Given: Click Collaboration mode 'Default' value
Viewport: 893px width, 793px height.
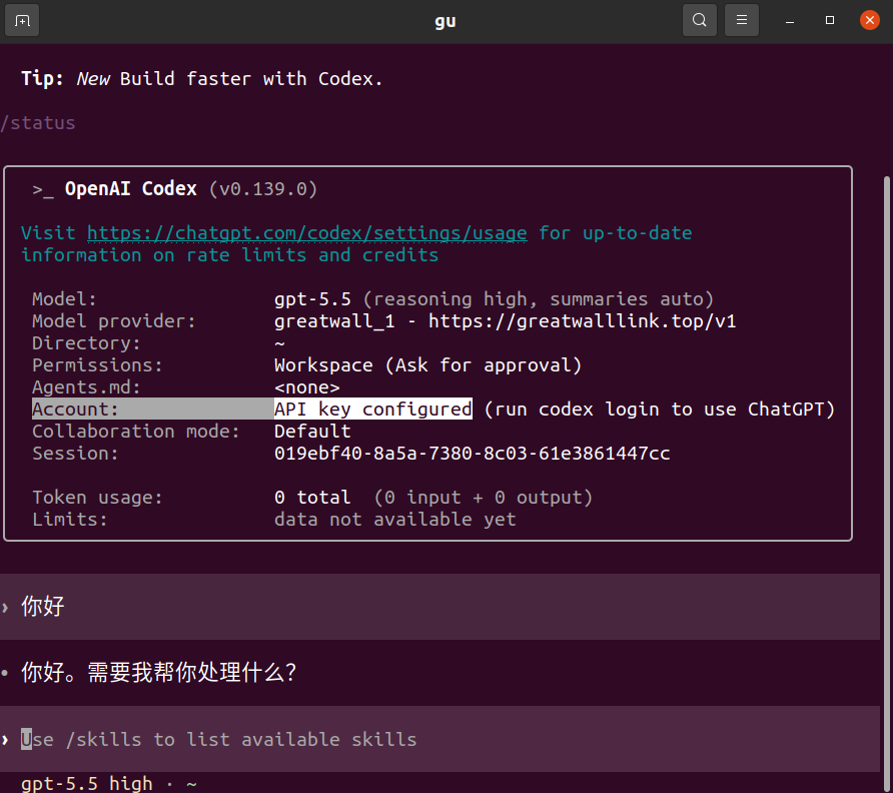Looking at the screenshot, I should (312, 431).
